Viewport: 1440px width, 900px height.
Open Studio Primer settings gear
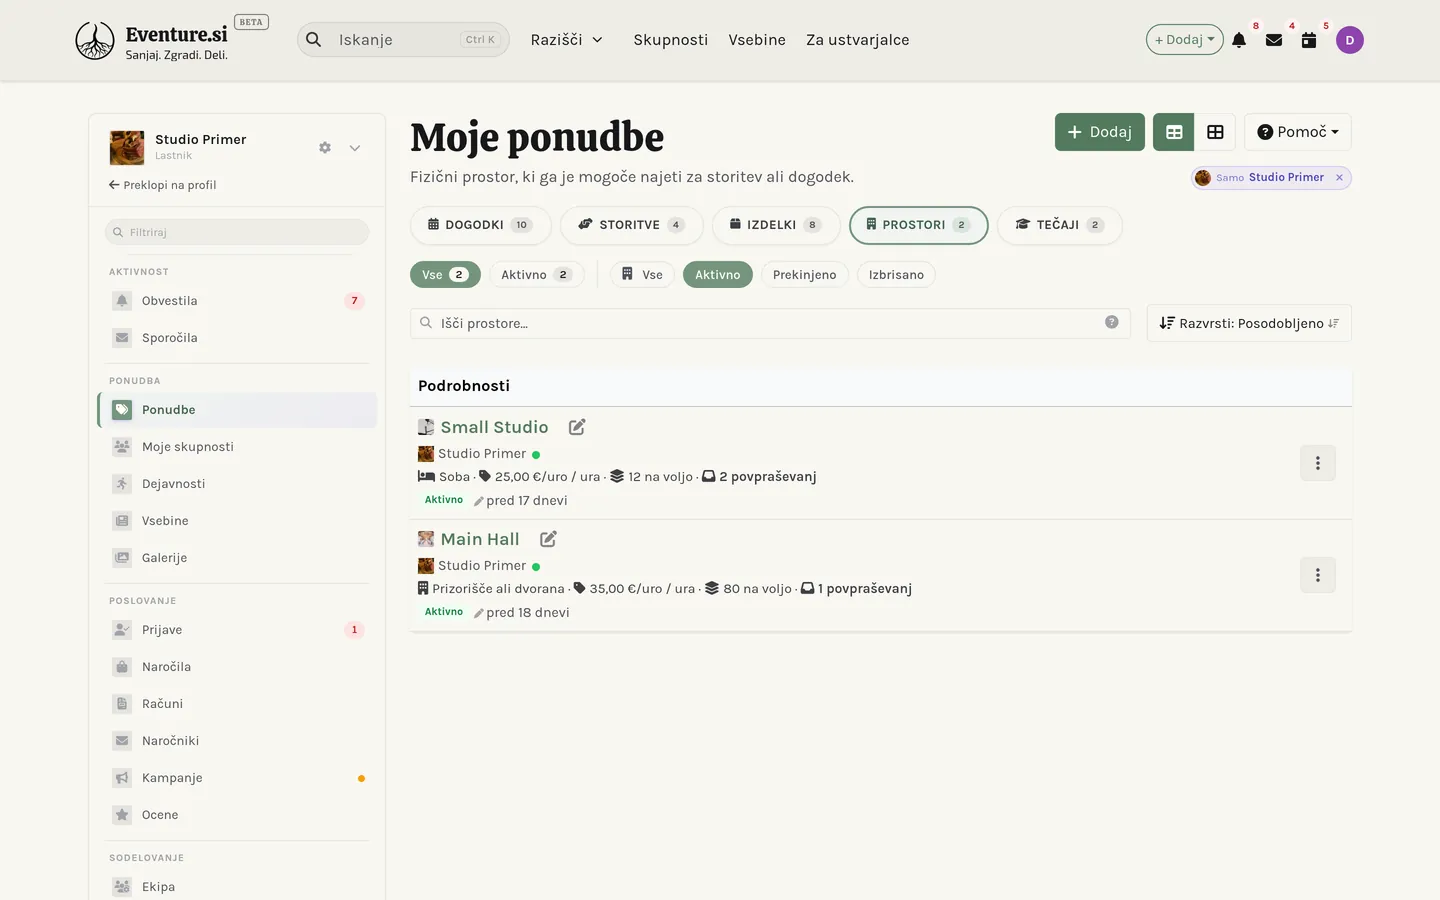[325, 147]
